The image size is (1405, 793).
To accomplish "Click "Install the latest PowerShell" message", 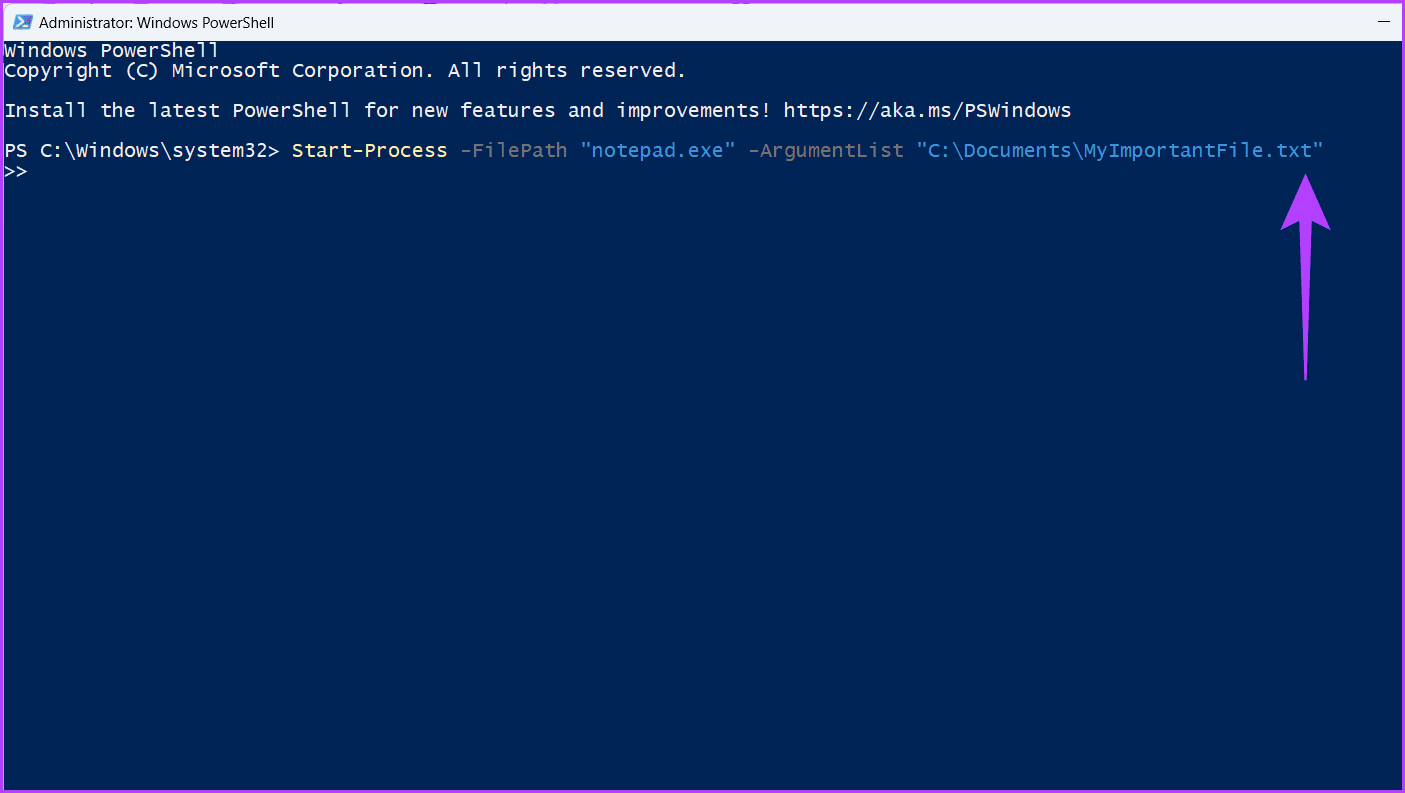I will pyautogui.click(x=178, y=110).
